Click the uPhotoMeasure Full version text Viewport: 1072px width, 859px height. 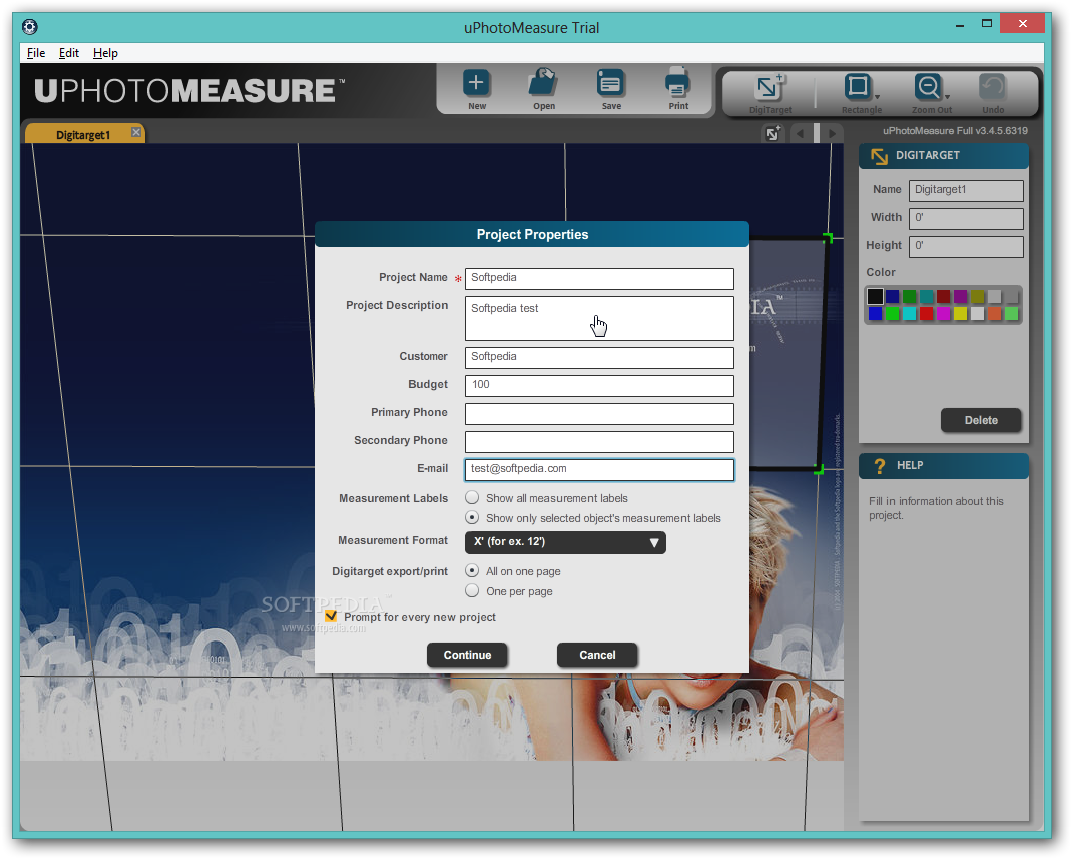[x=954, y=131]
